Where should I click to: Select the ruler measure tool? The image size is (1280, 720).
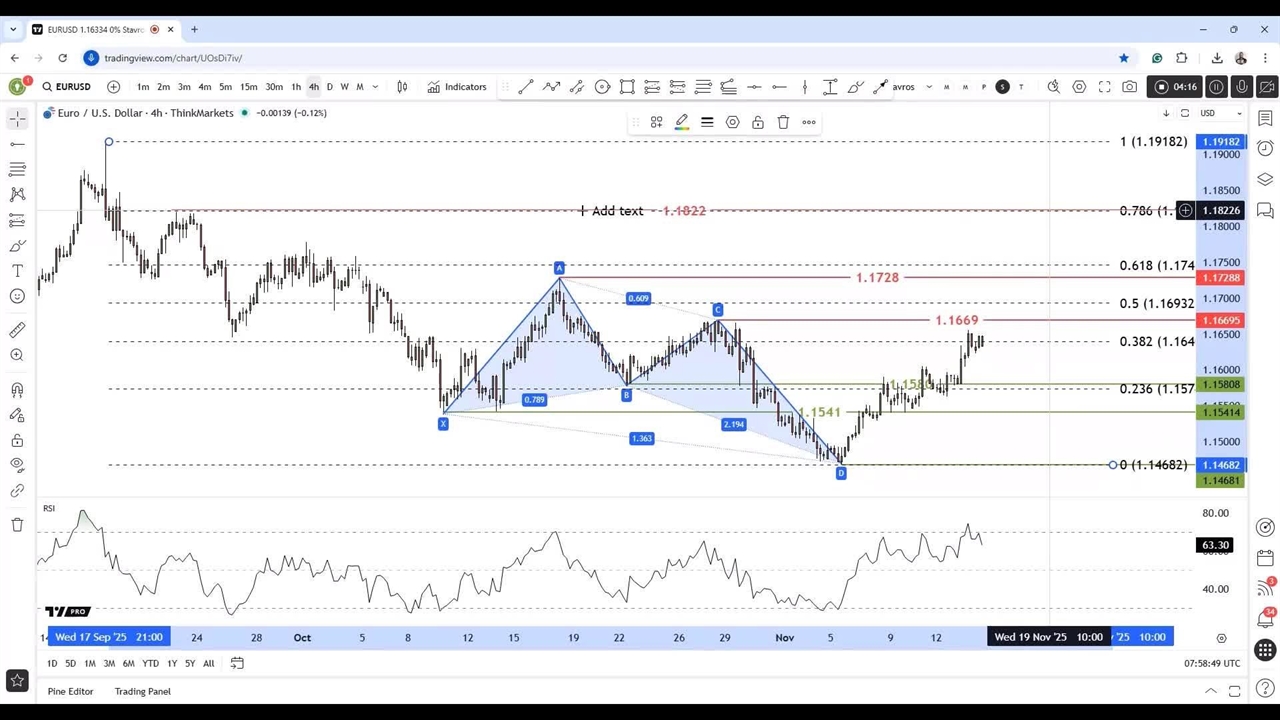coord(17,330)
